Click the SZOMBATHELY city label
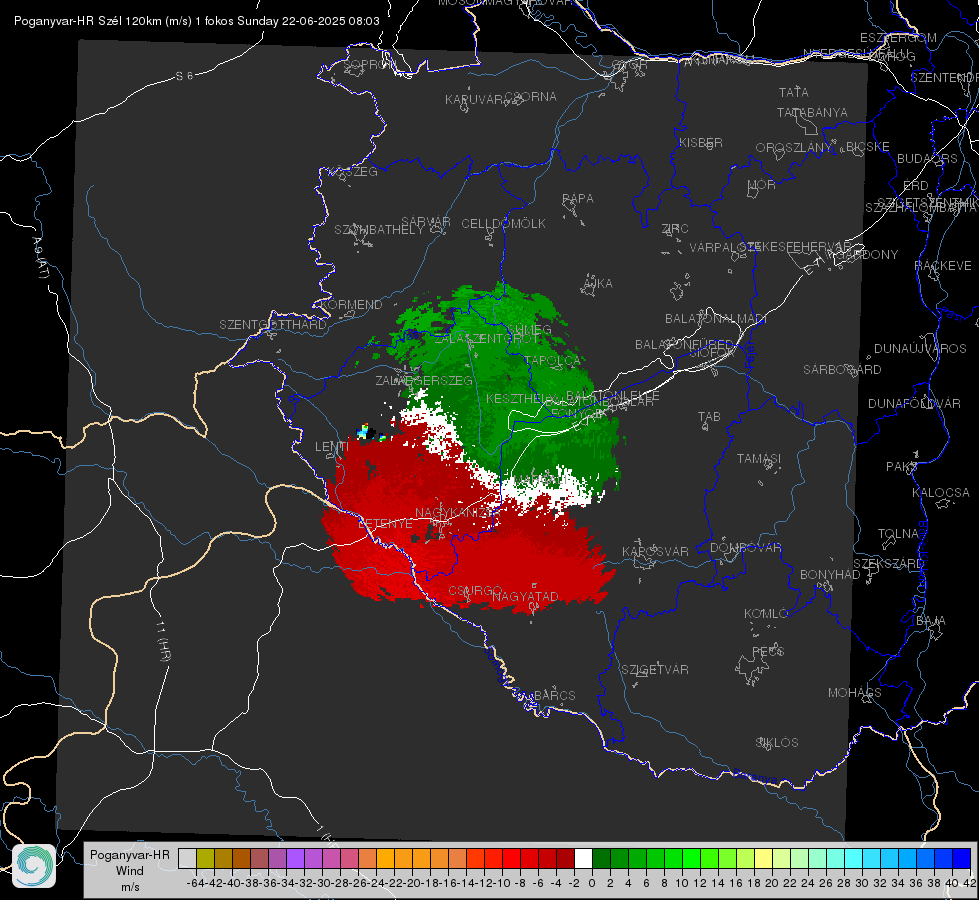 tap(379, 230)
